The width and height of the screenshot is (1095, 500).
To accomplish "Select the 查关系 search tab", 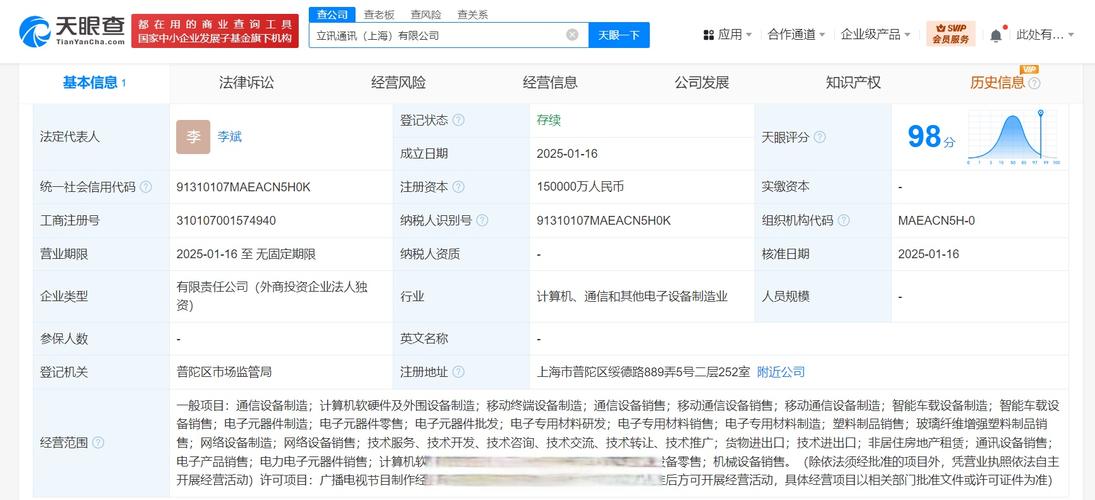I will 473,14.
